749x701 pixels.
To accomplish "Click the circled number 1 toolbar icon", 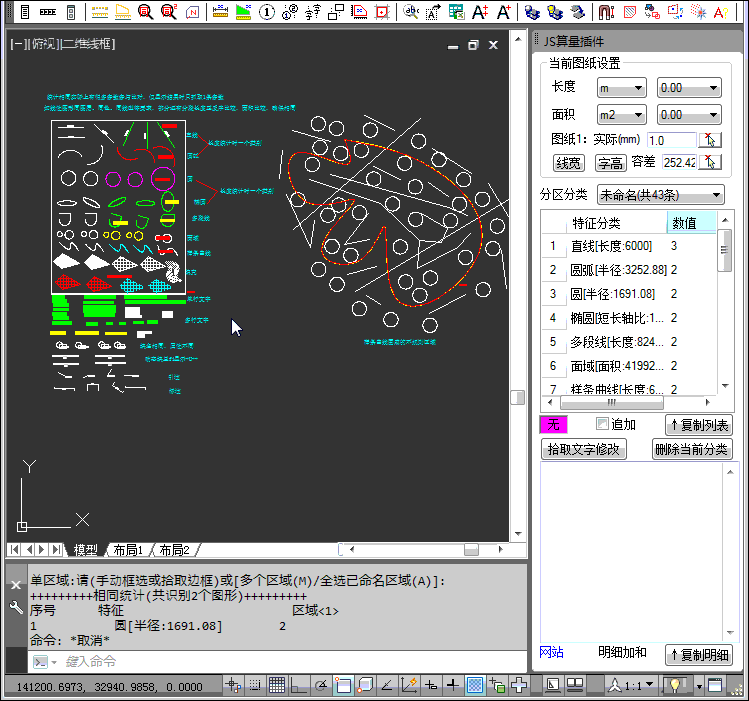I will pos(267,12).
